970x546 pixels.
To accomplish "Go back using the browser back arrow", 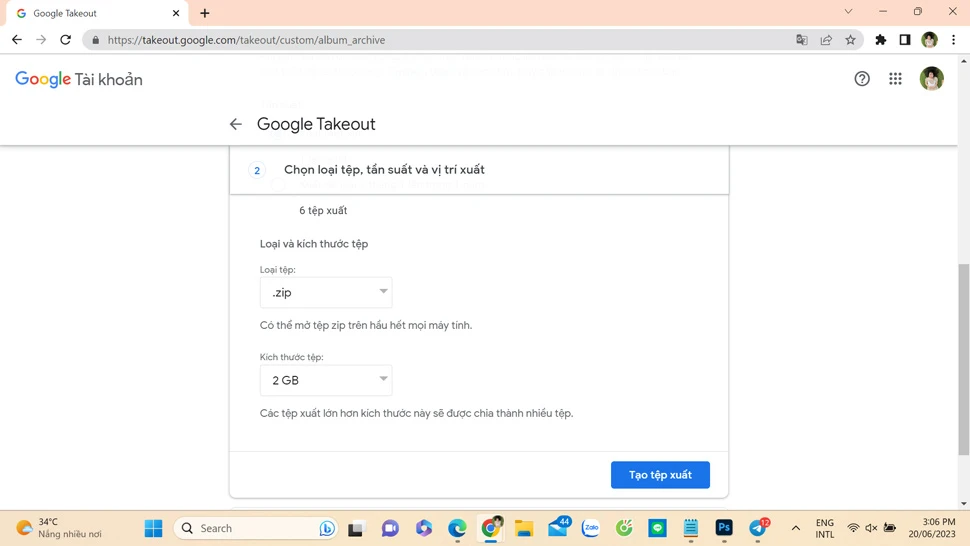I will tap(17, 40).
